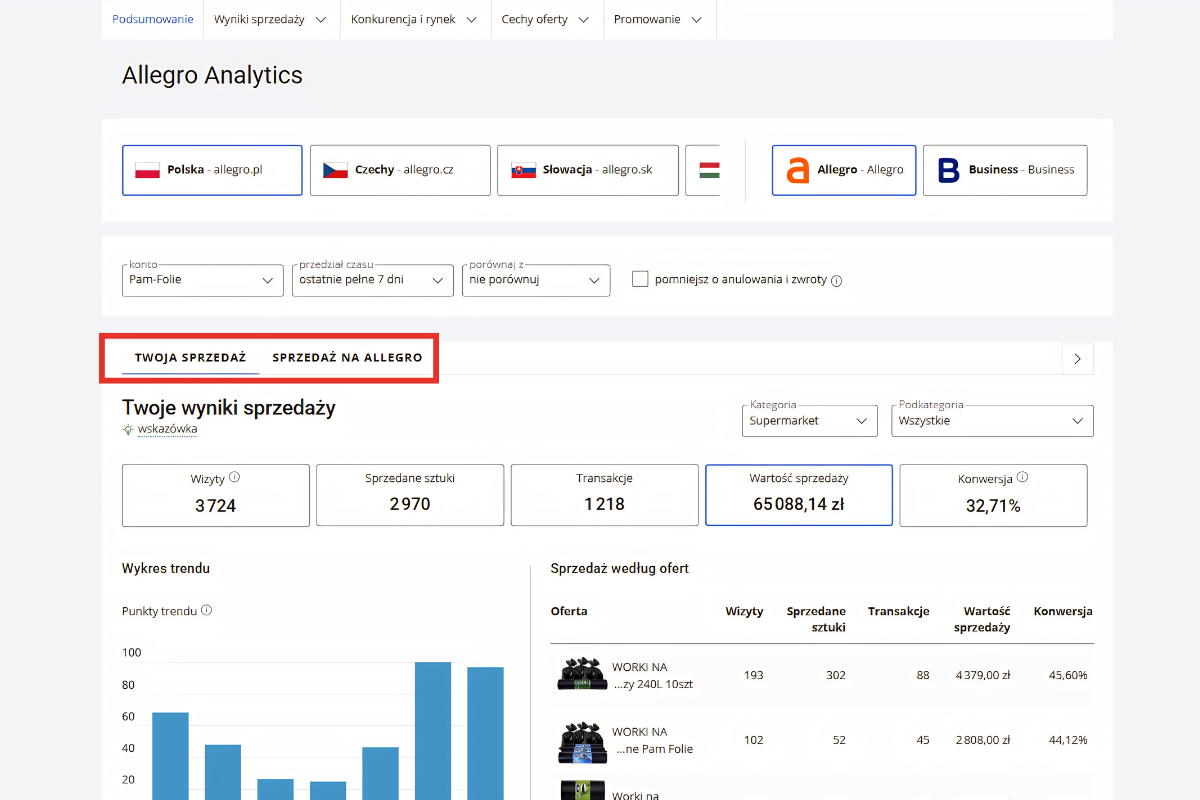This screenshot has width=1200, height=800.
Task: Open the wskazówka hint link
Action: (167, 429)
